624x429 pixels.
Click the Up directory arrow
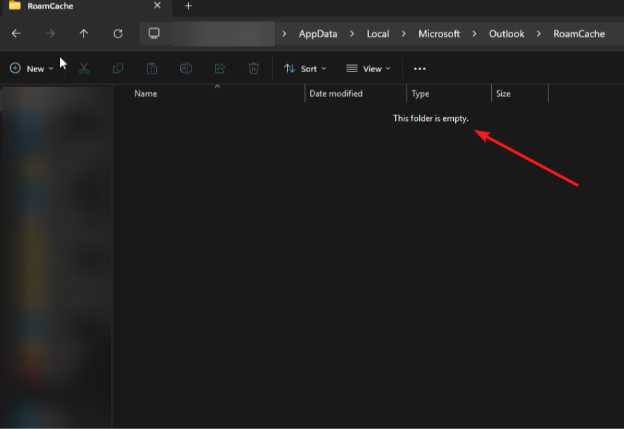(x=83, y=33)
